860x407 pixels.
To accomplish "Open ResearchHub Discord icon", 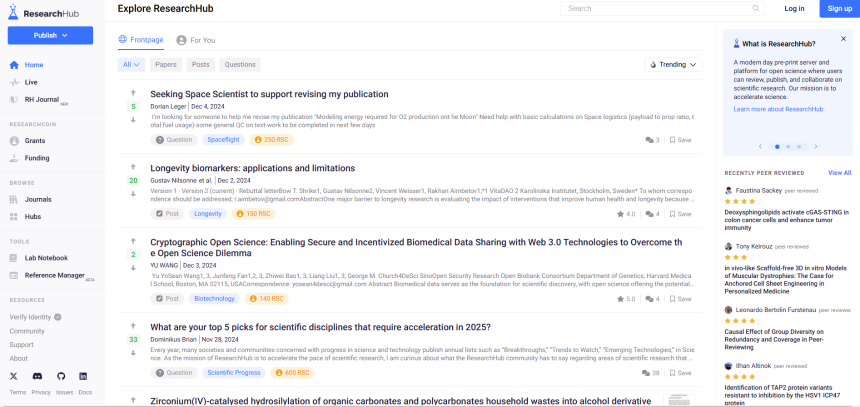I will [x=37, y=376].
